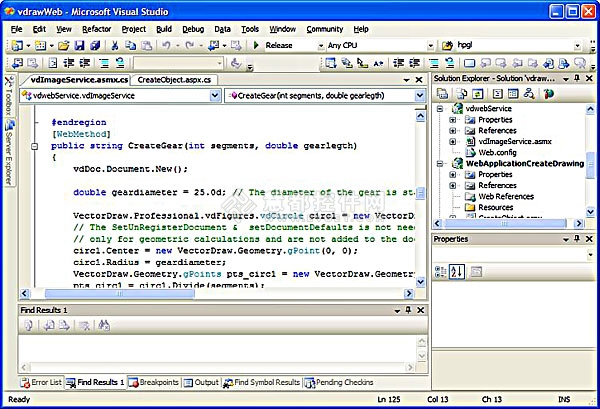Open the Toolbox side panel

coord(9,96)
